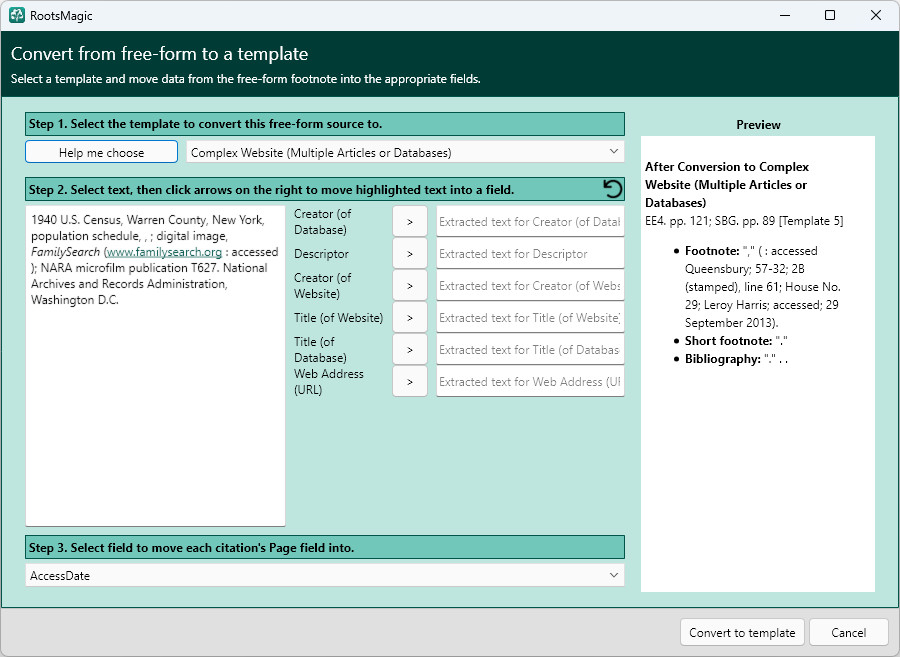Focus the Descriptor extracted text field
Viewport: 900px width, 657px height.
click(530, 254)
